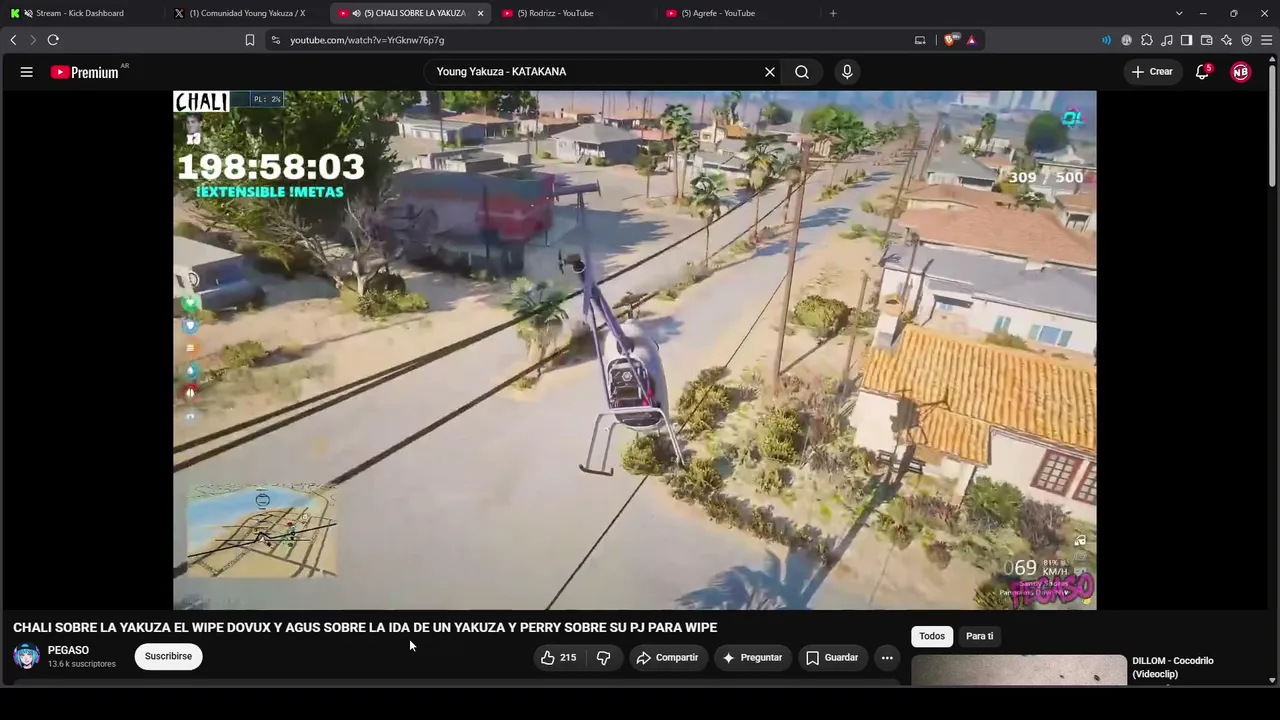Screen dimensions: 1280x720
Task: Open the PEGASO channel name link
Action: (x=68, y=650)
